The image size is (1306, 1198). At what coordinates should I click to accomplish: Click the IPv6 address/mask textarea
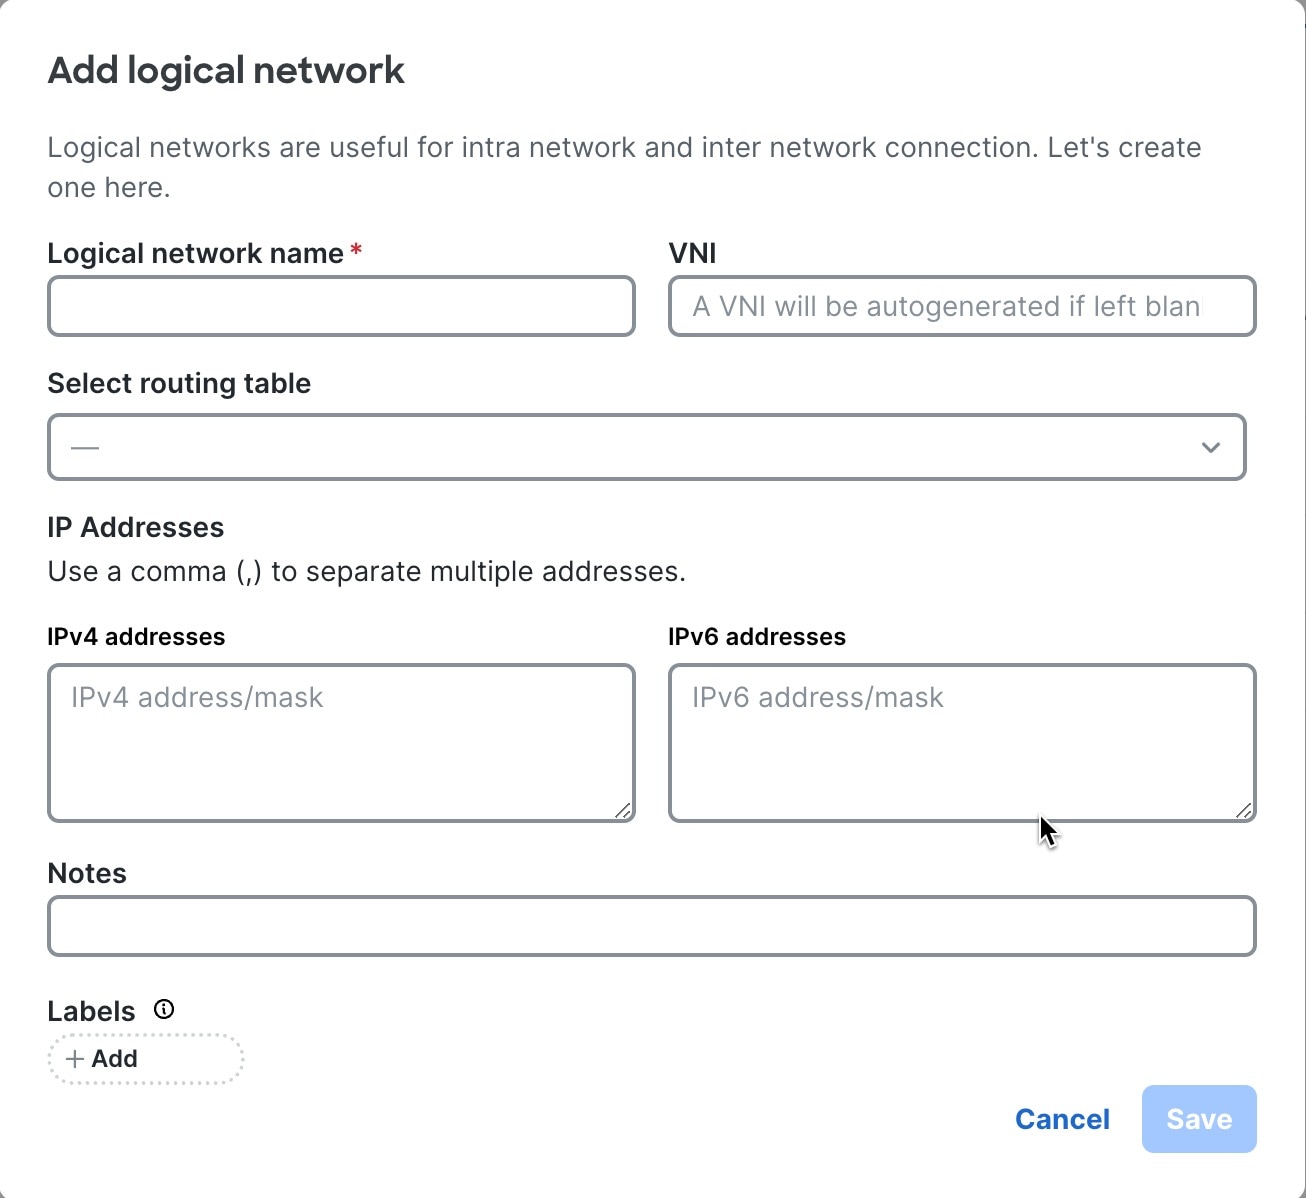coord(962,743)
